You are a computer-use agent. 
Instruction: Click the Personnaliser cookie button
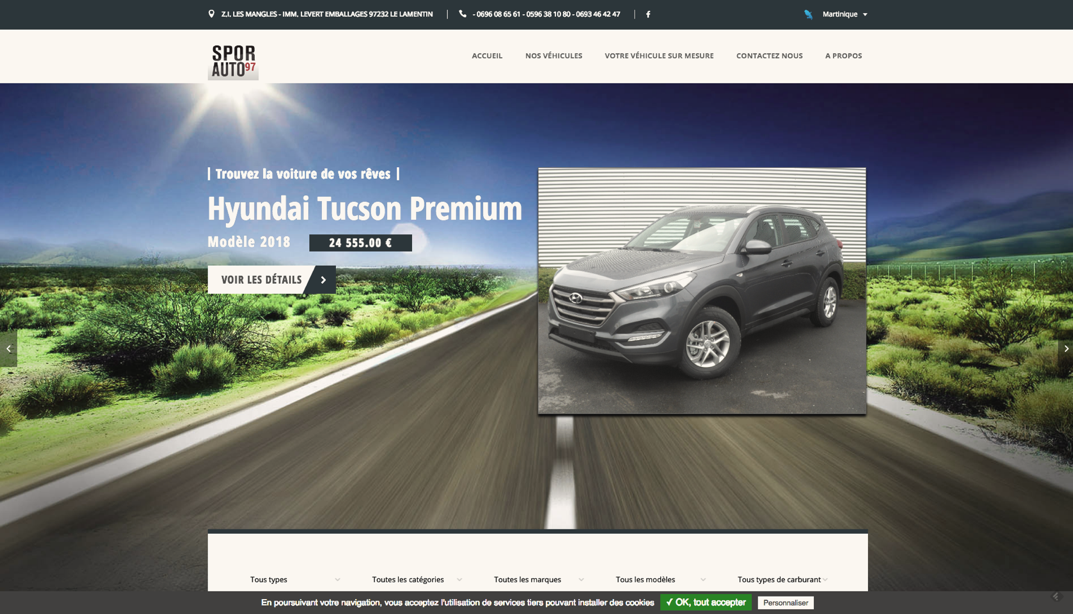[786, 603]
